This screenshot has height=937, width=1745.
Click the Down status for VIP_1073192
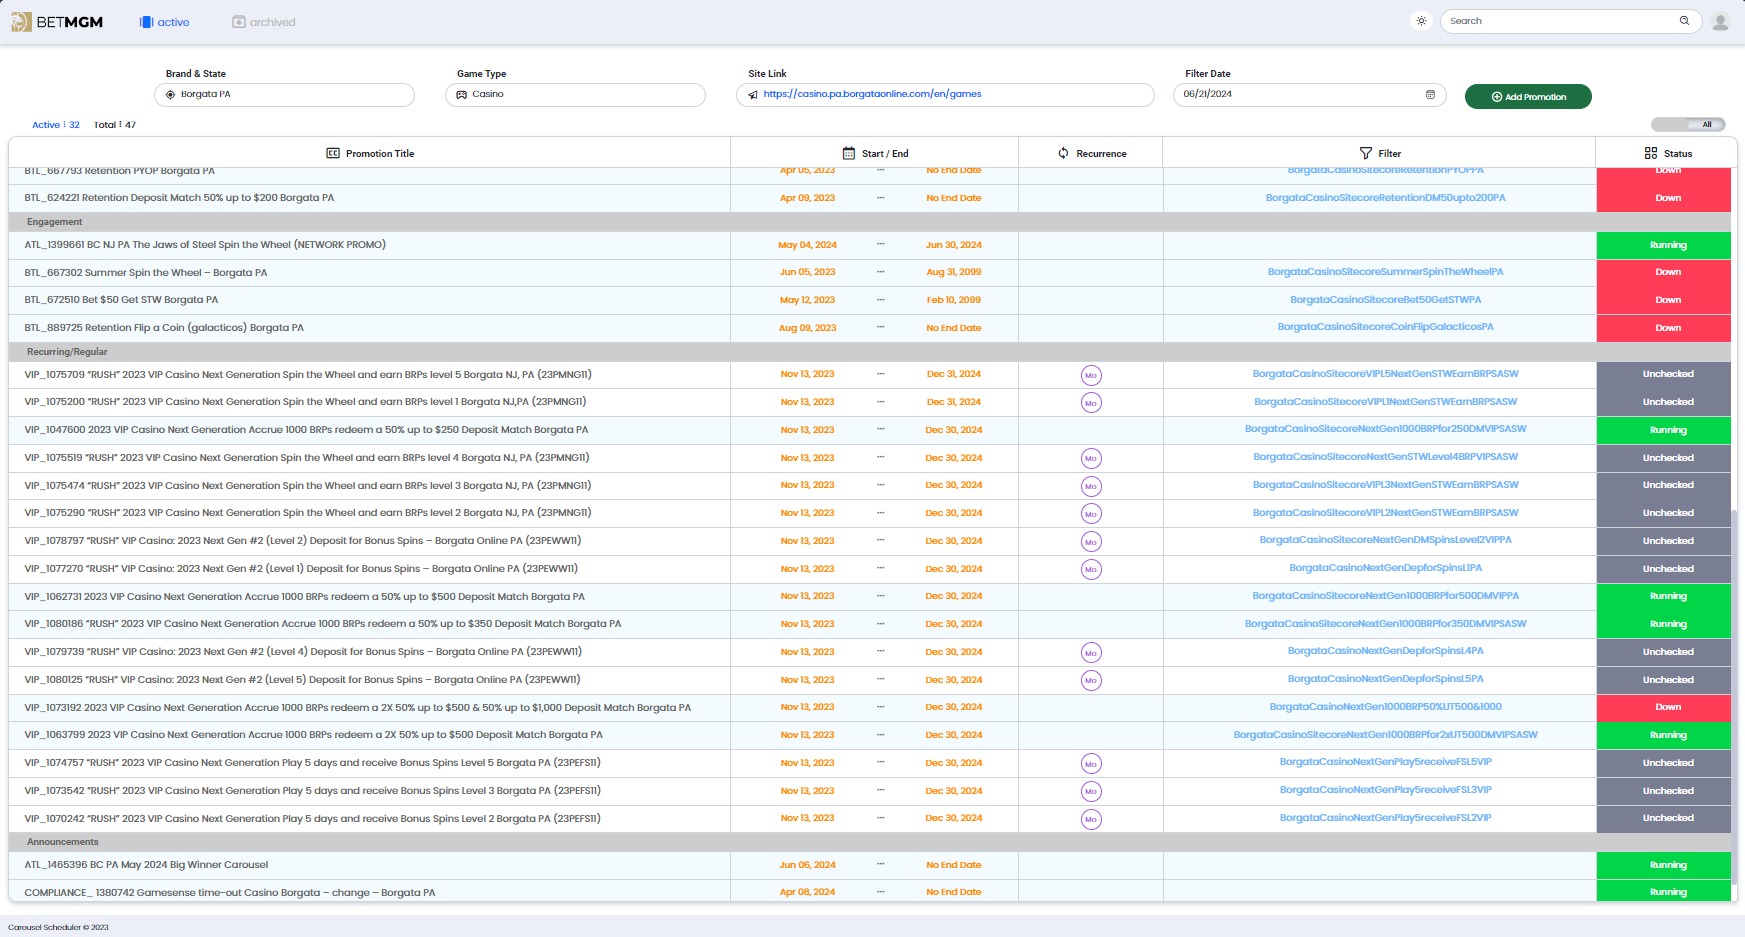1664,707
